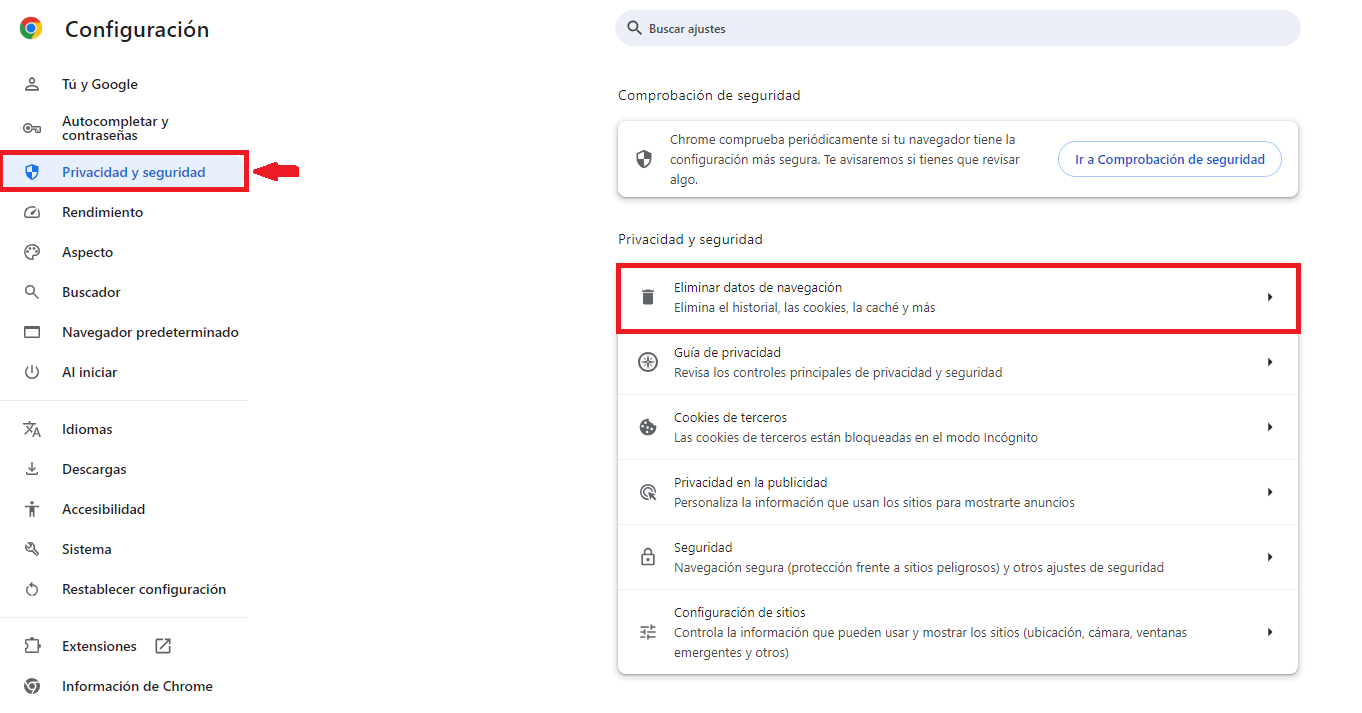Open Accesibilidad via its accessibility icon
The image size is (1362, 713).
click(33, 508)
